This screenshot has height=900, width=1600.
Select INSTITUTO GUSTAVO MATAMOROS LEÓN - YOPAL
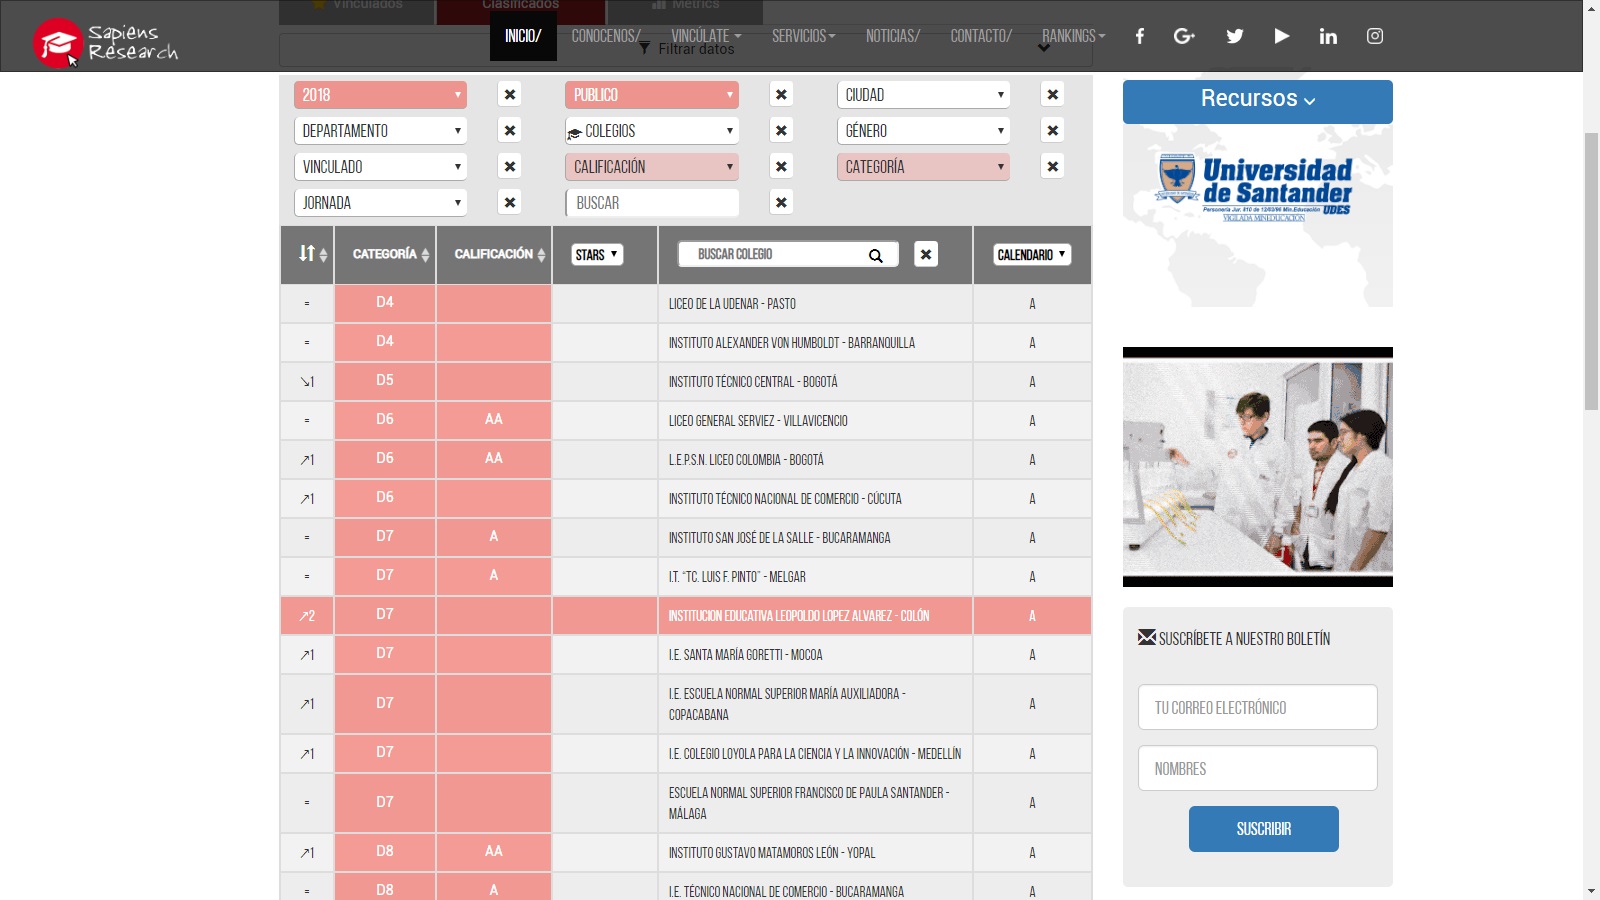click(772, 853)
